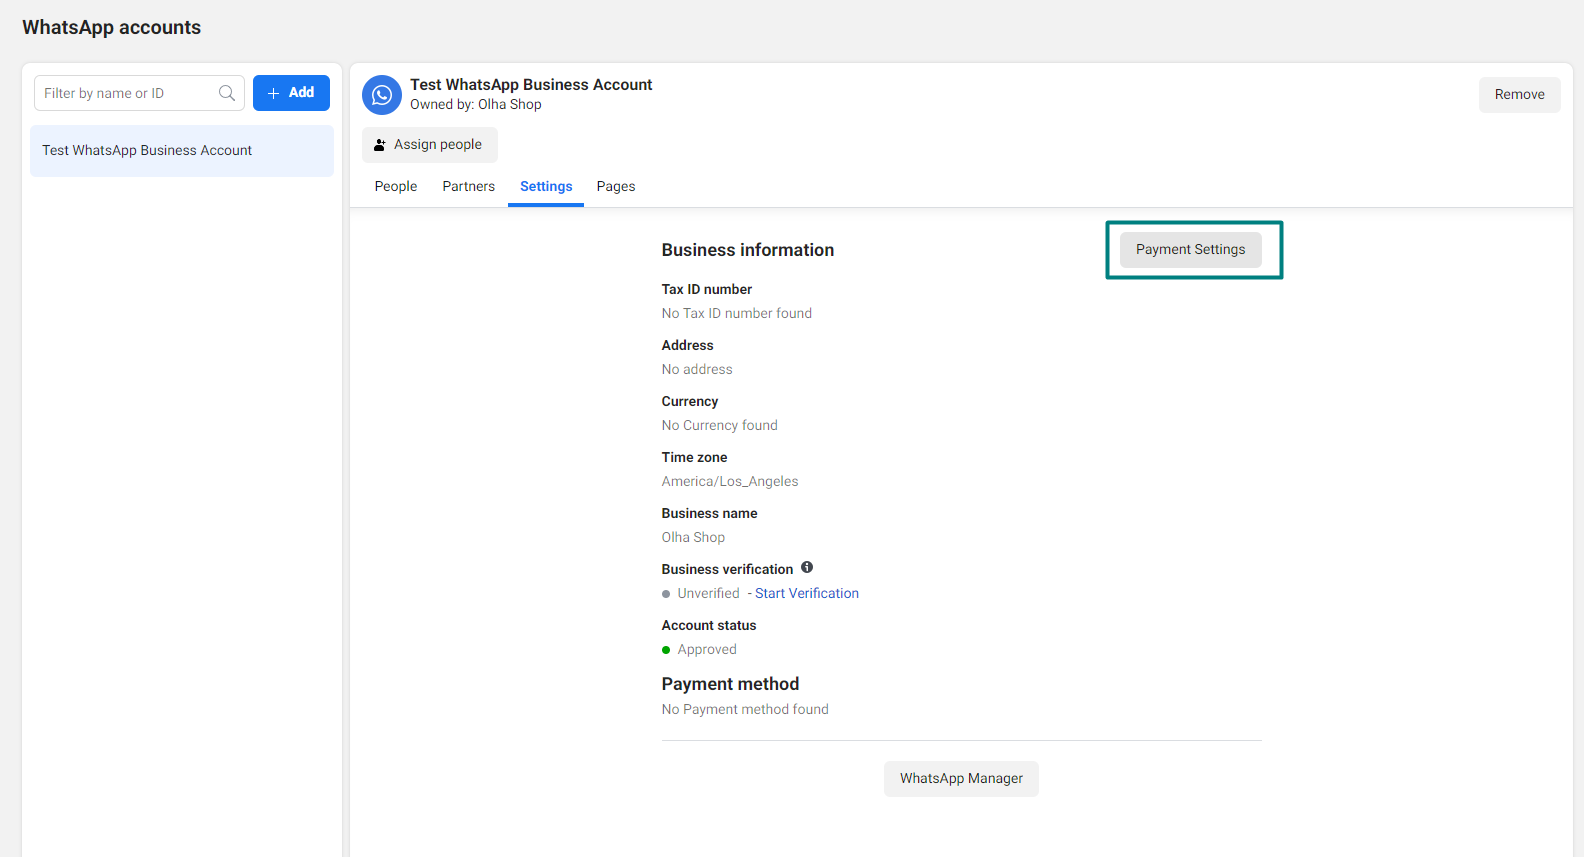Switch to the Partners tab
Image resolution: width=1584 pixels, height=857 pixels.
(x=469, y=186)
